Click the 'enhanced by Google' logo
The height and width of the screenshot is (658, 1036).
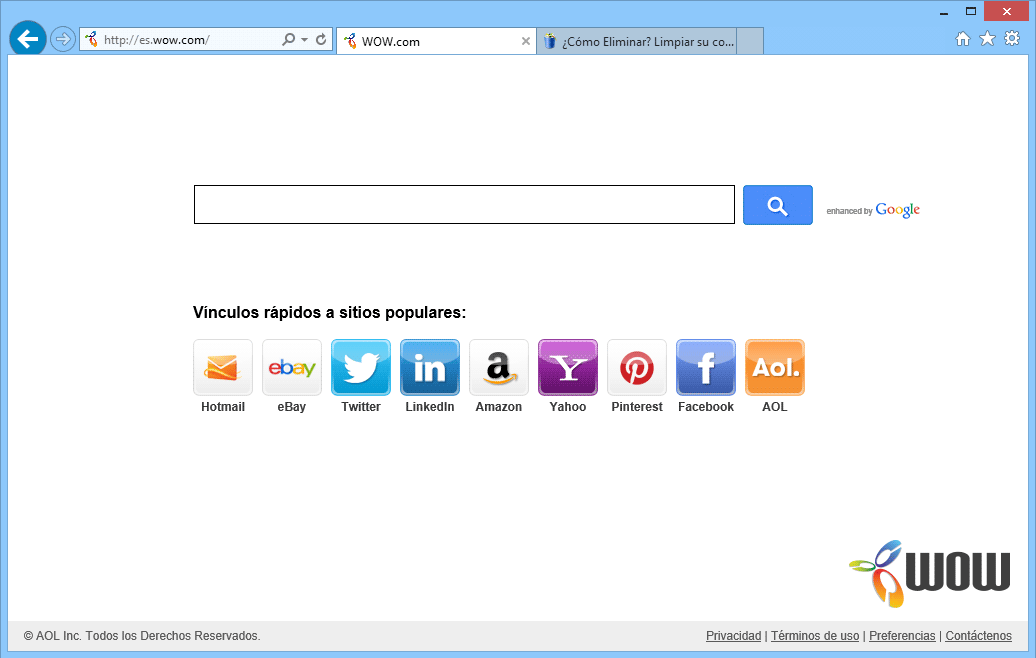tap(873, 210)
